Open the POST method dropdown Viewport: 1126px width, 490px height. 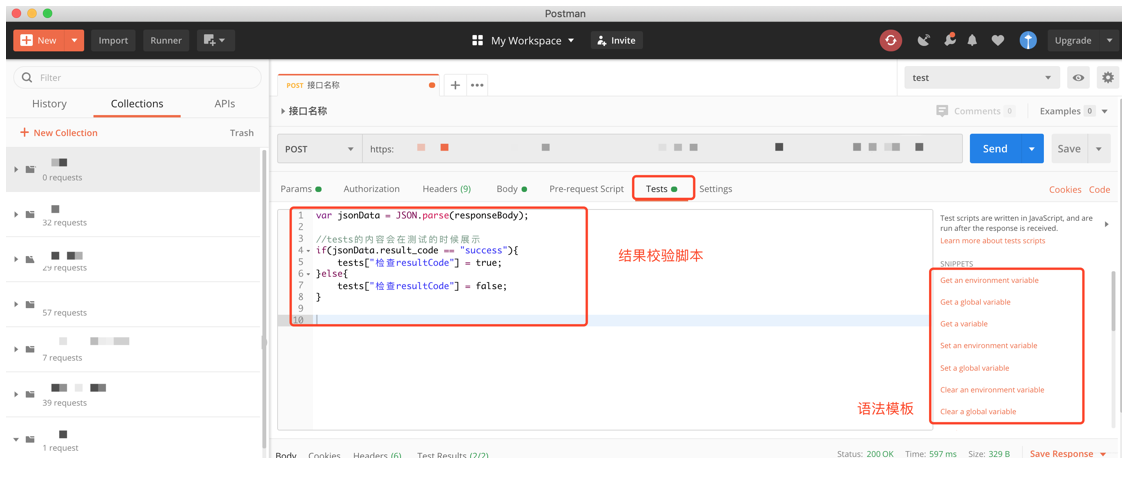click(319, 149)
